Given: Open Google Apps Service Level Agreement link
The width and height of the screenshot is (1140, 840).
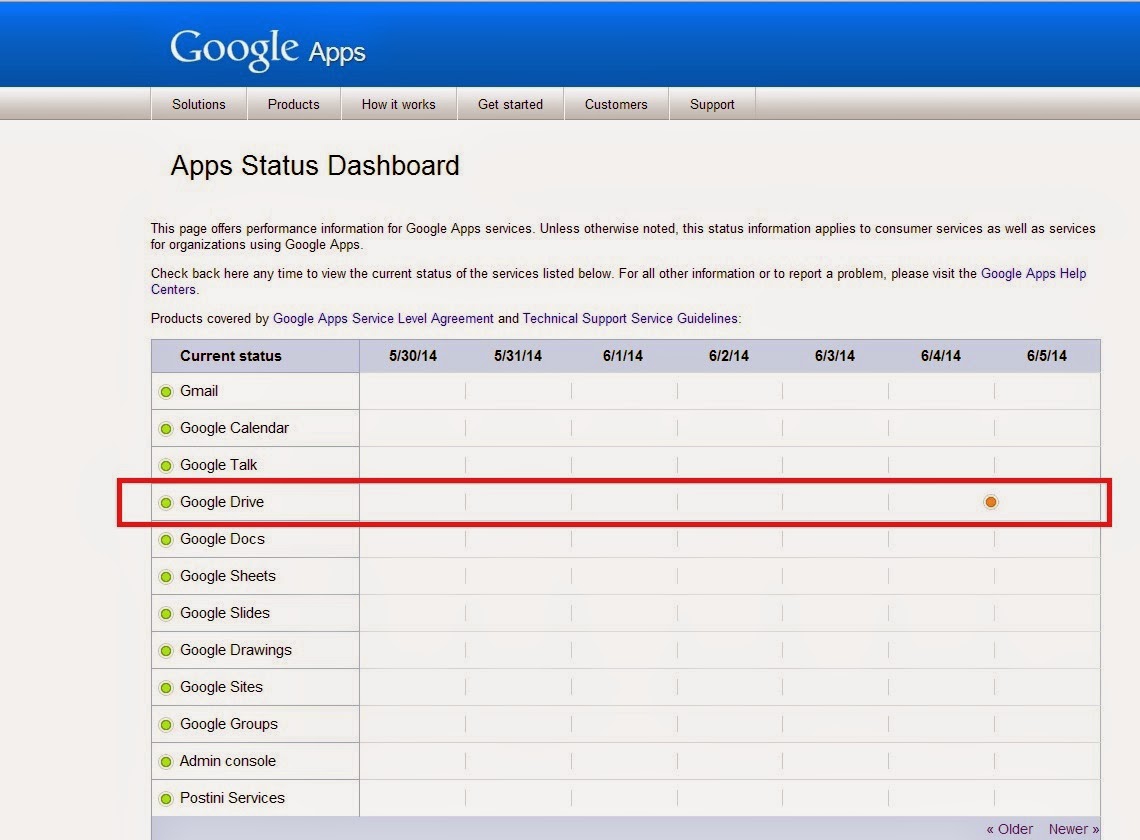Looking at the screenshot, I should pyautogui.click(x=383, y=319).
